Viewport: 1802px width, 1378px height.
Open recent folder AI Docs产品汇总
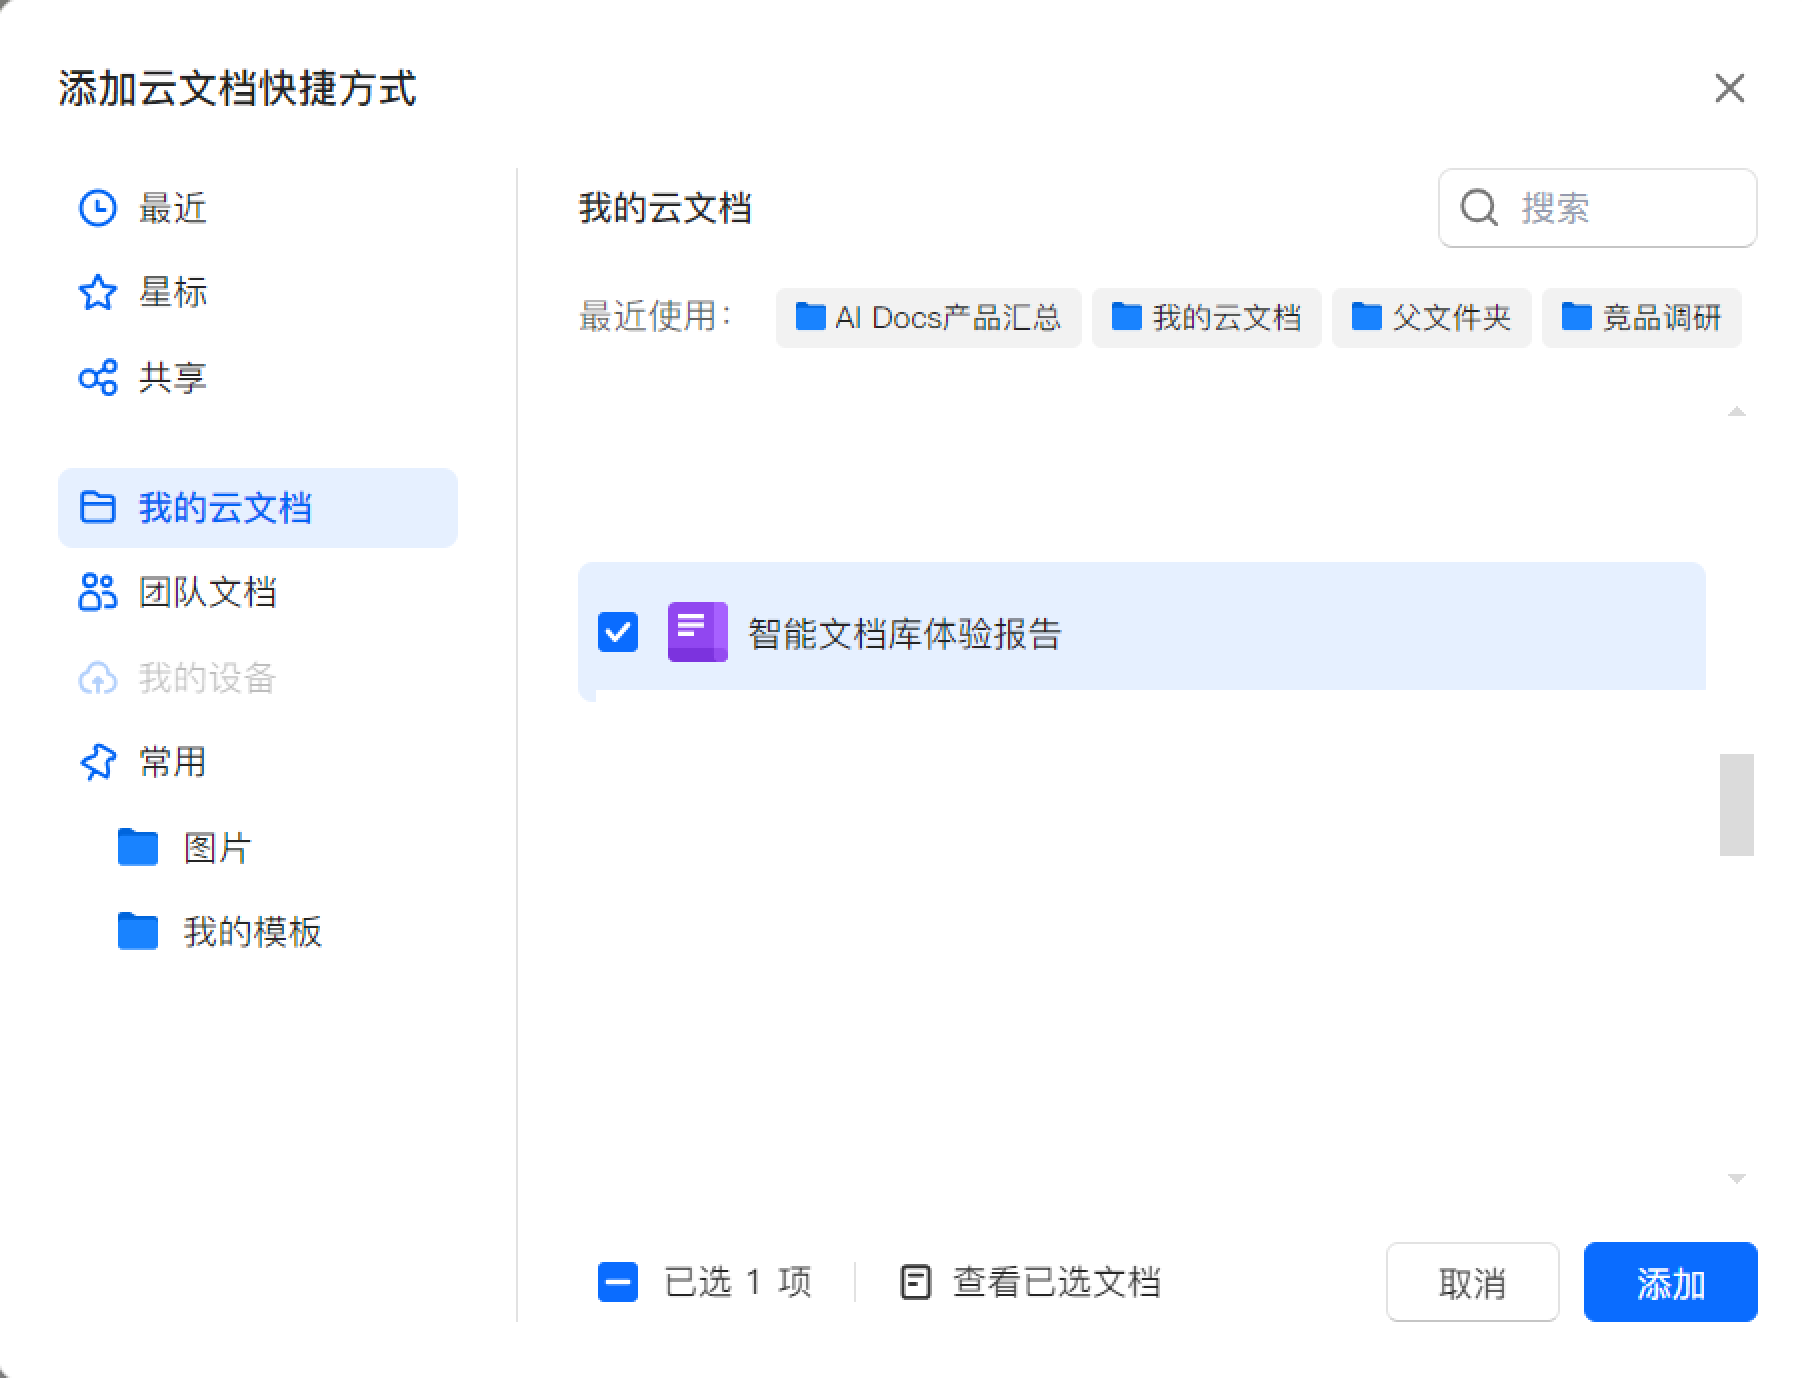(928, 318)
